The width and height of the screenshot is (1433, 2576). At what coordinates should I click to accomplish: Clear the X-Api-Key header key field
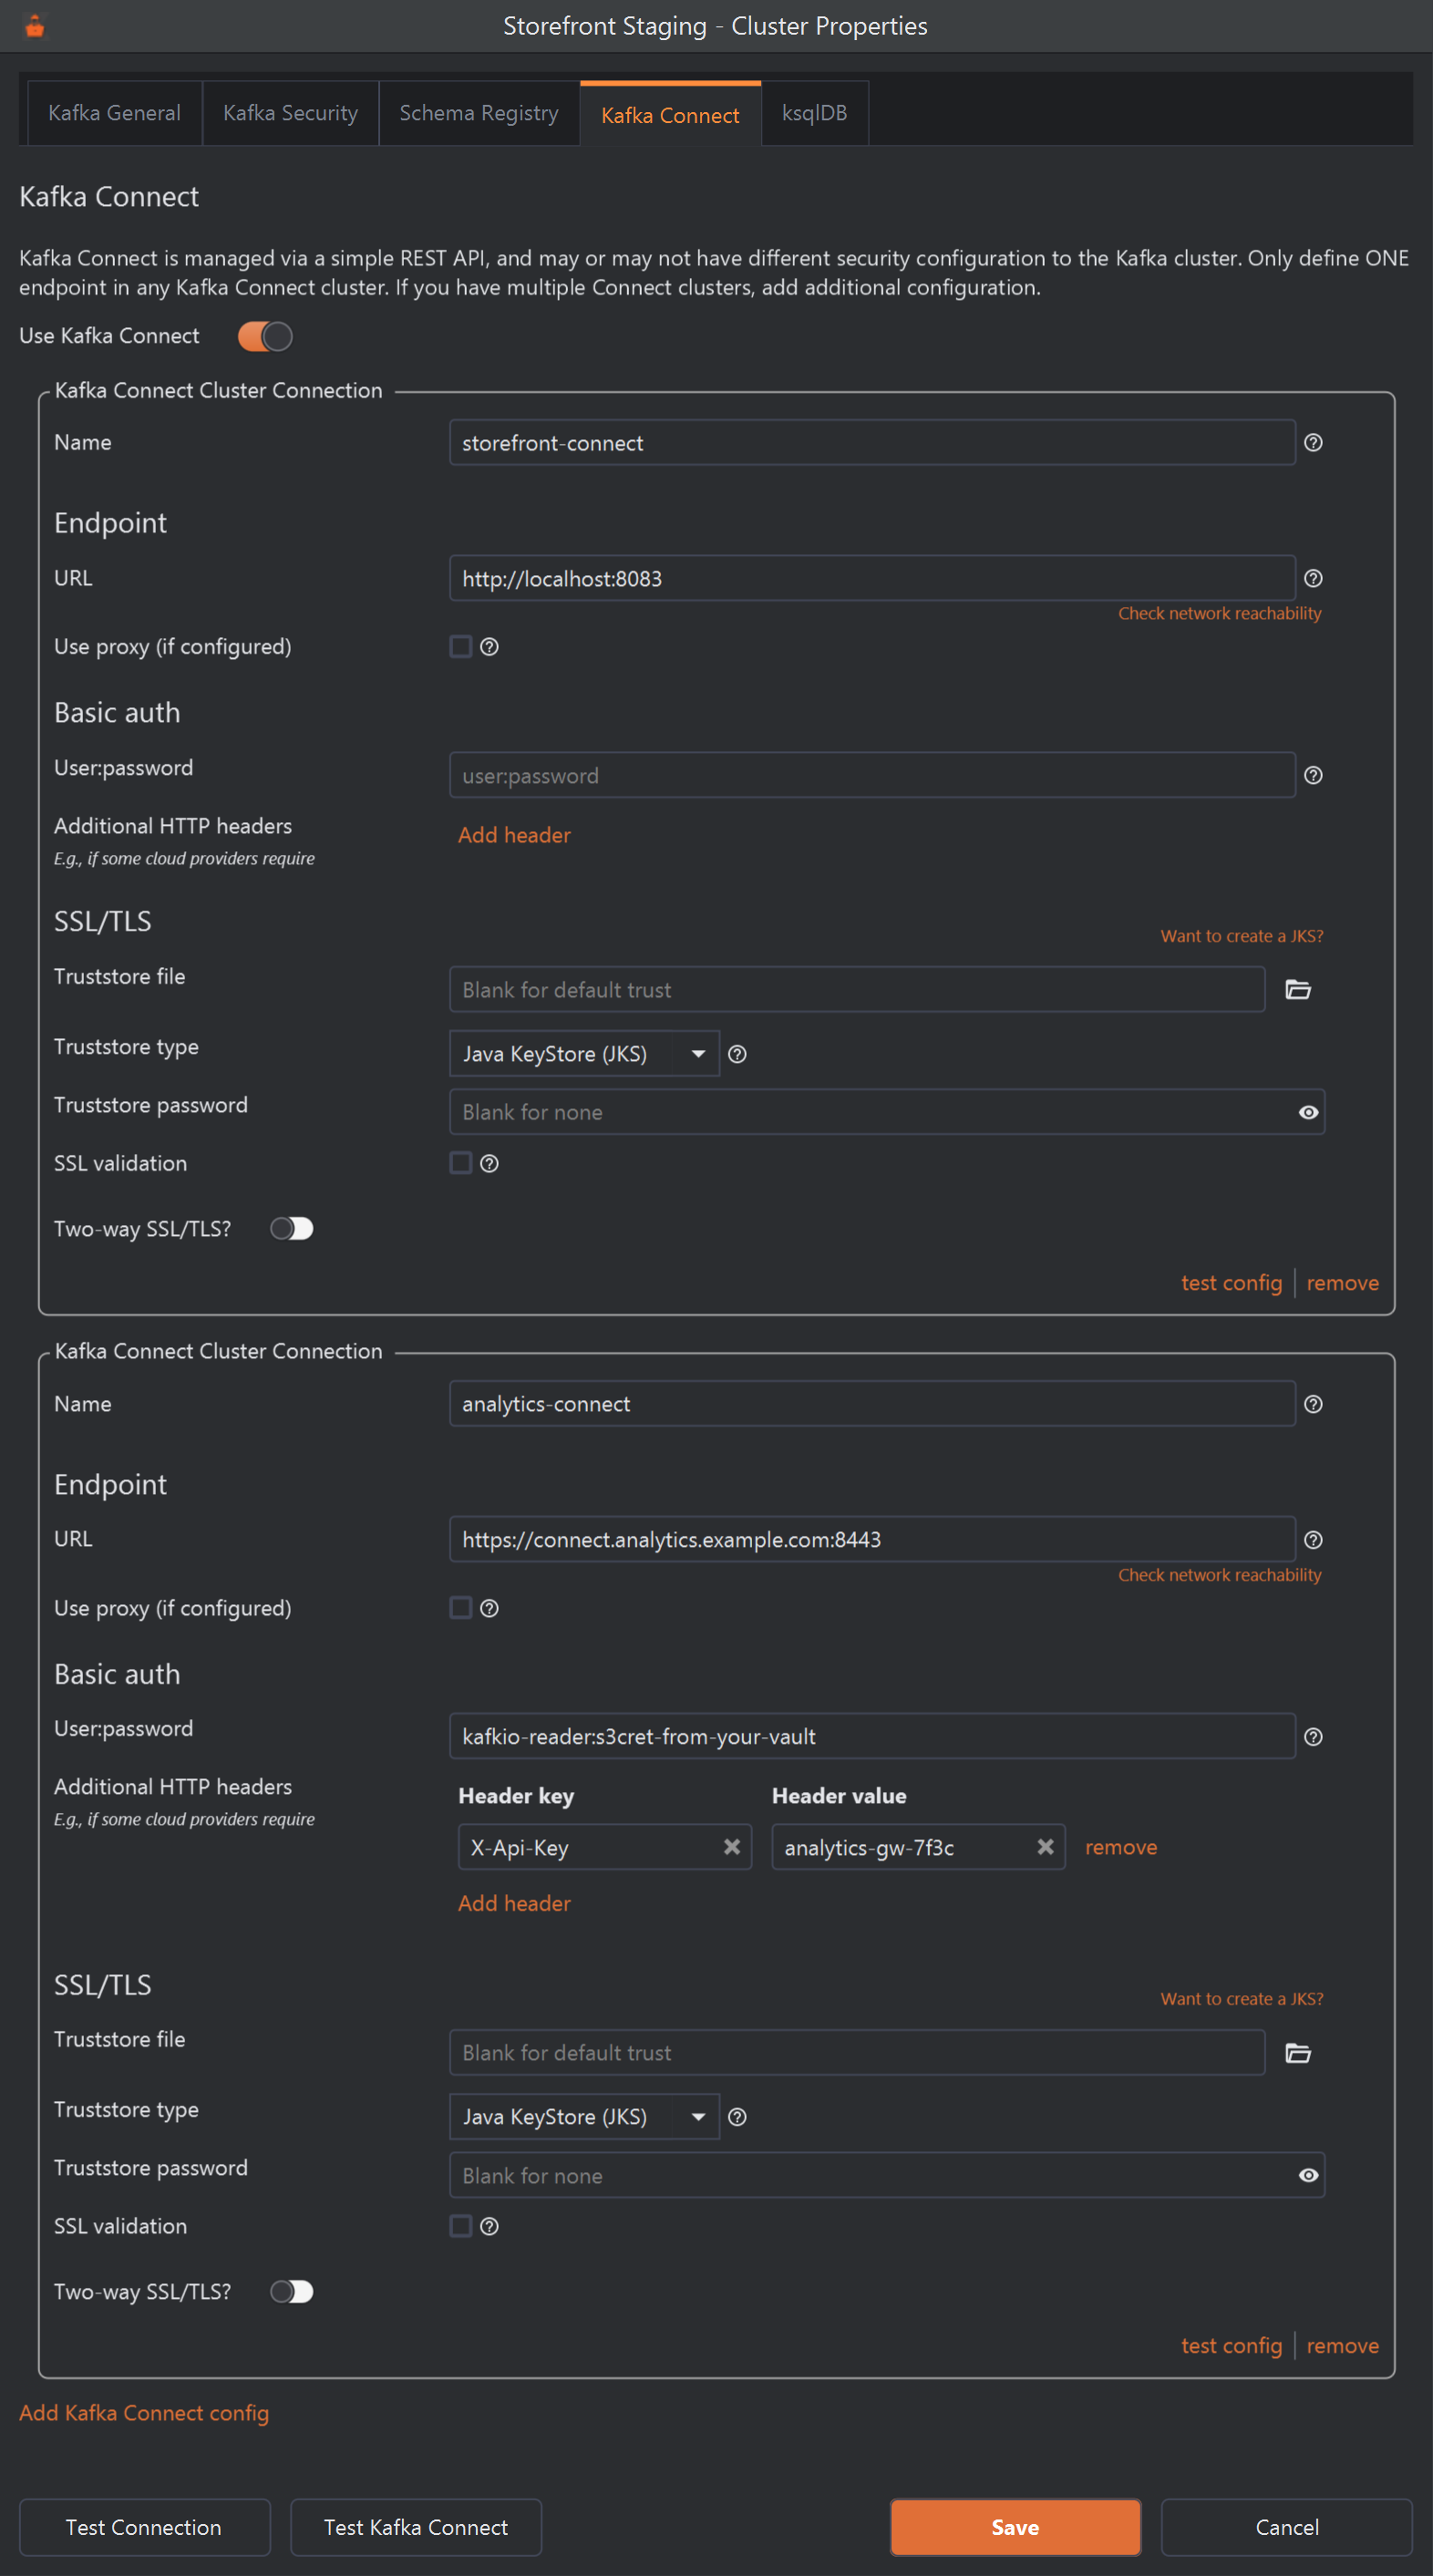tap(732, 1846)
